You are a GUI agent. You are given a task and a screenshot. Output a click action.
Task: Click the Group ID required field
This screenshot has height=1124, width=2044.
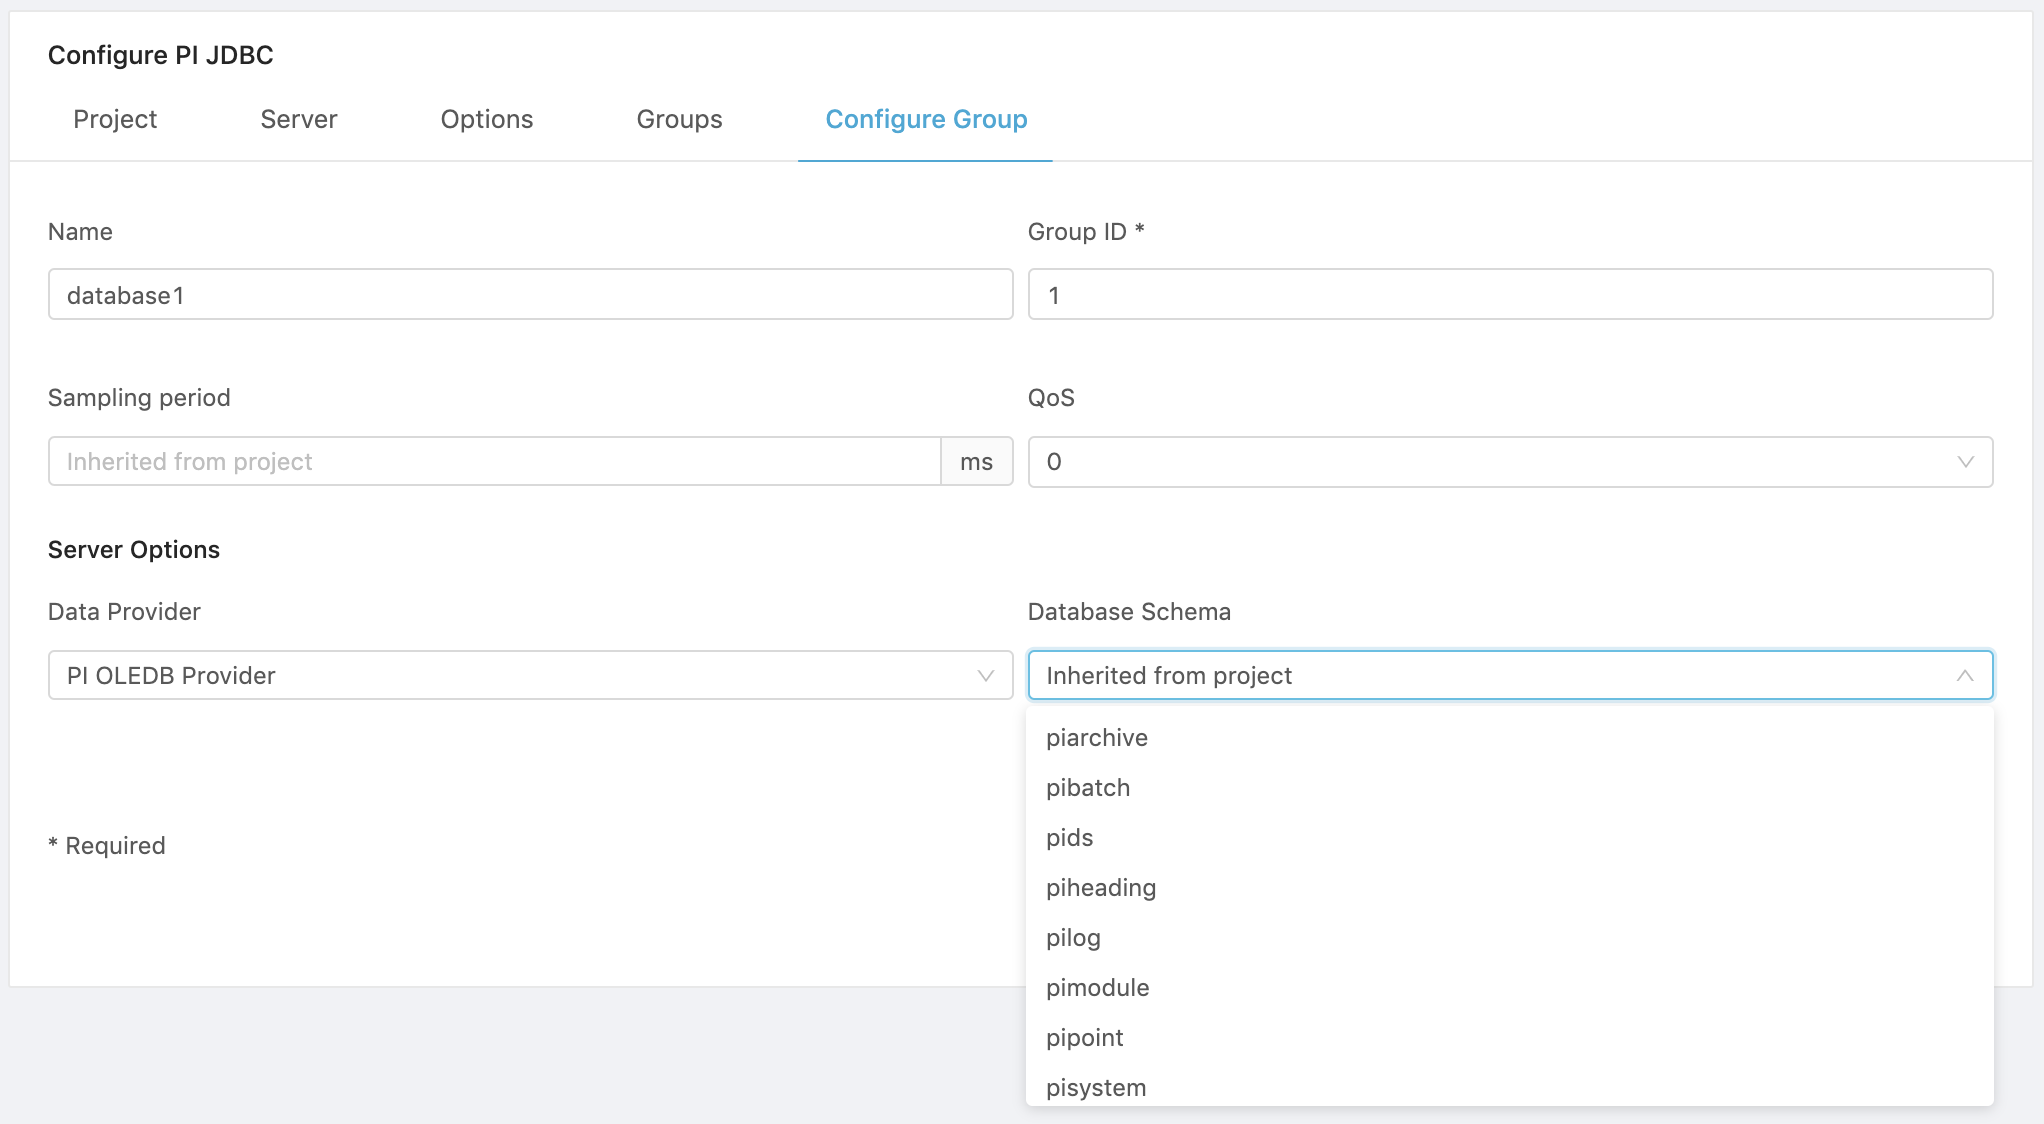tap(1510, 295)
